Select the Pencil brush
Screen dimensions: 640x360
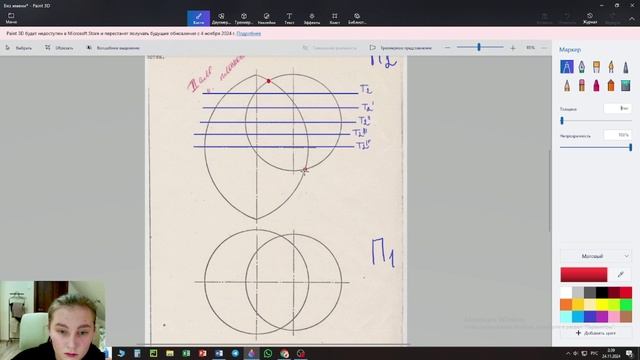[x=567, y=85]
